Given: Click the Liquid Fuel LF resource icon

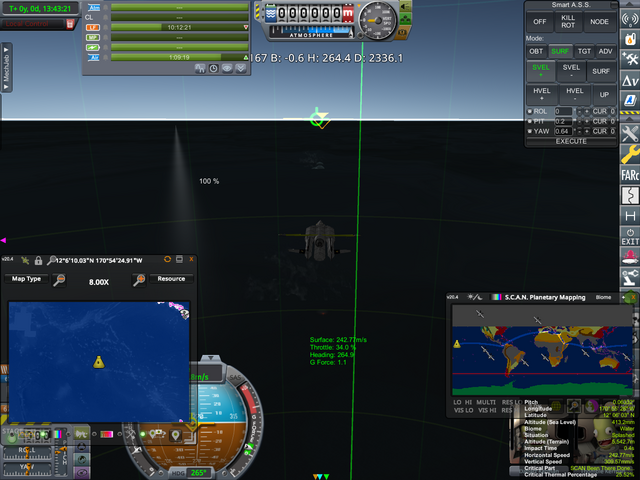Looking at the screenshot, I should (x=93, y=27).
